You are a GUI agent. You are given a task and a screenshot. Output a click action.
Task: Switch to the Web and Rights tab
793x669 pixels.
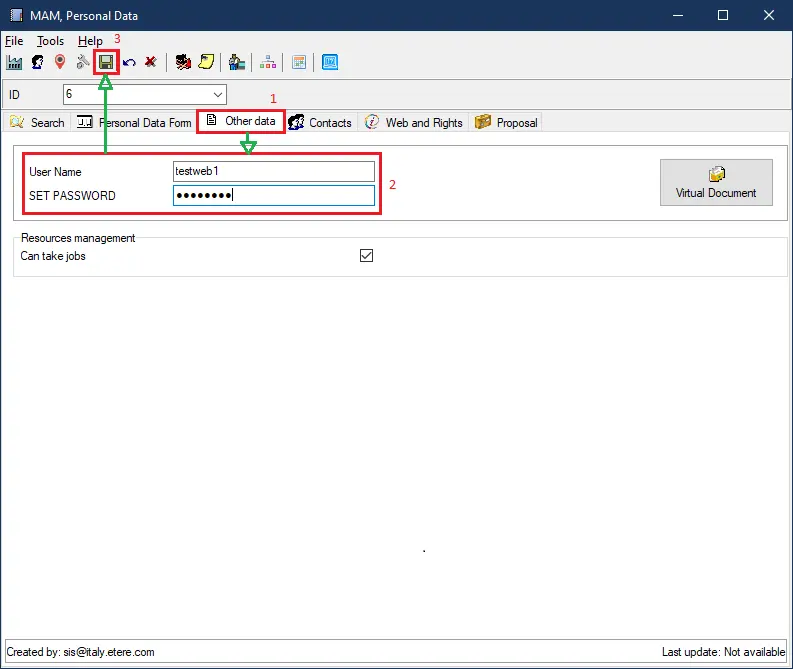pos(413,123)
